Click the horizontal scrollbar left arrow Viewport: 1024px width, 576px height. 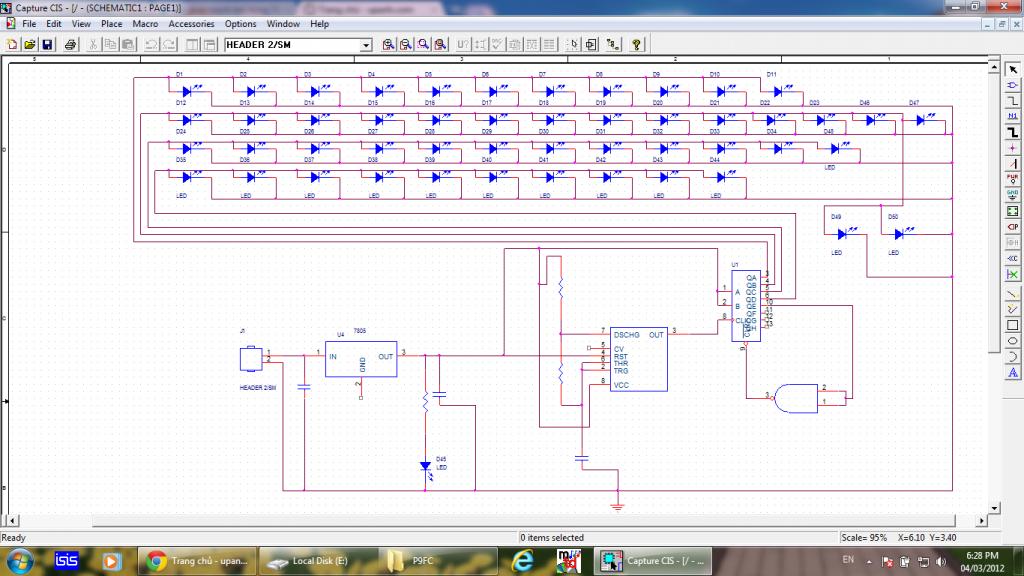click(12, 521)
